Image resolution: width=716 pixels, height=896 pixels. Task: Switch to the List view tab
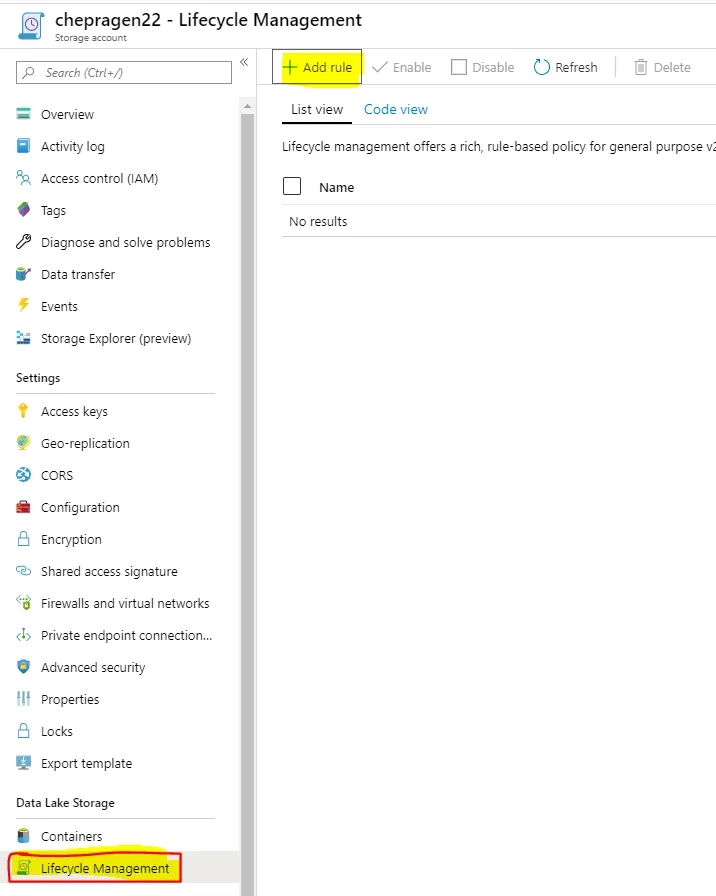click(317, 109)
